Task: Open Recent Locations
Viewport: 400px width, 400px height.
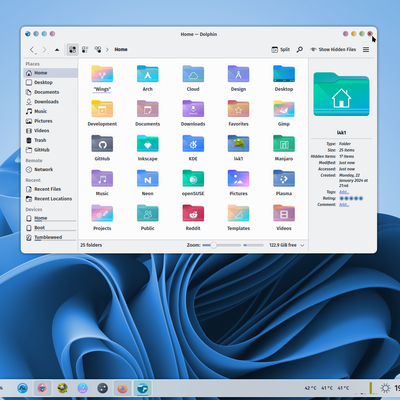Action: coord(51,199)
